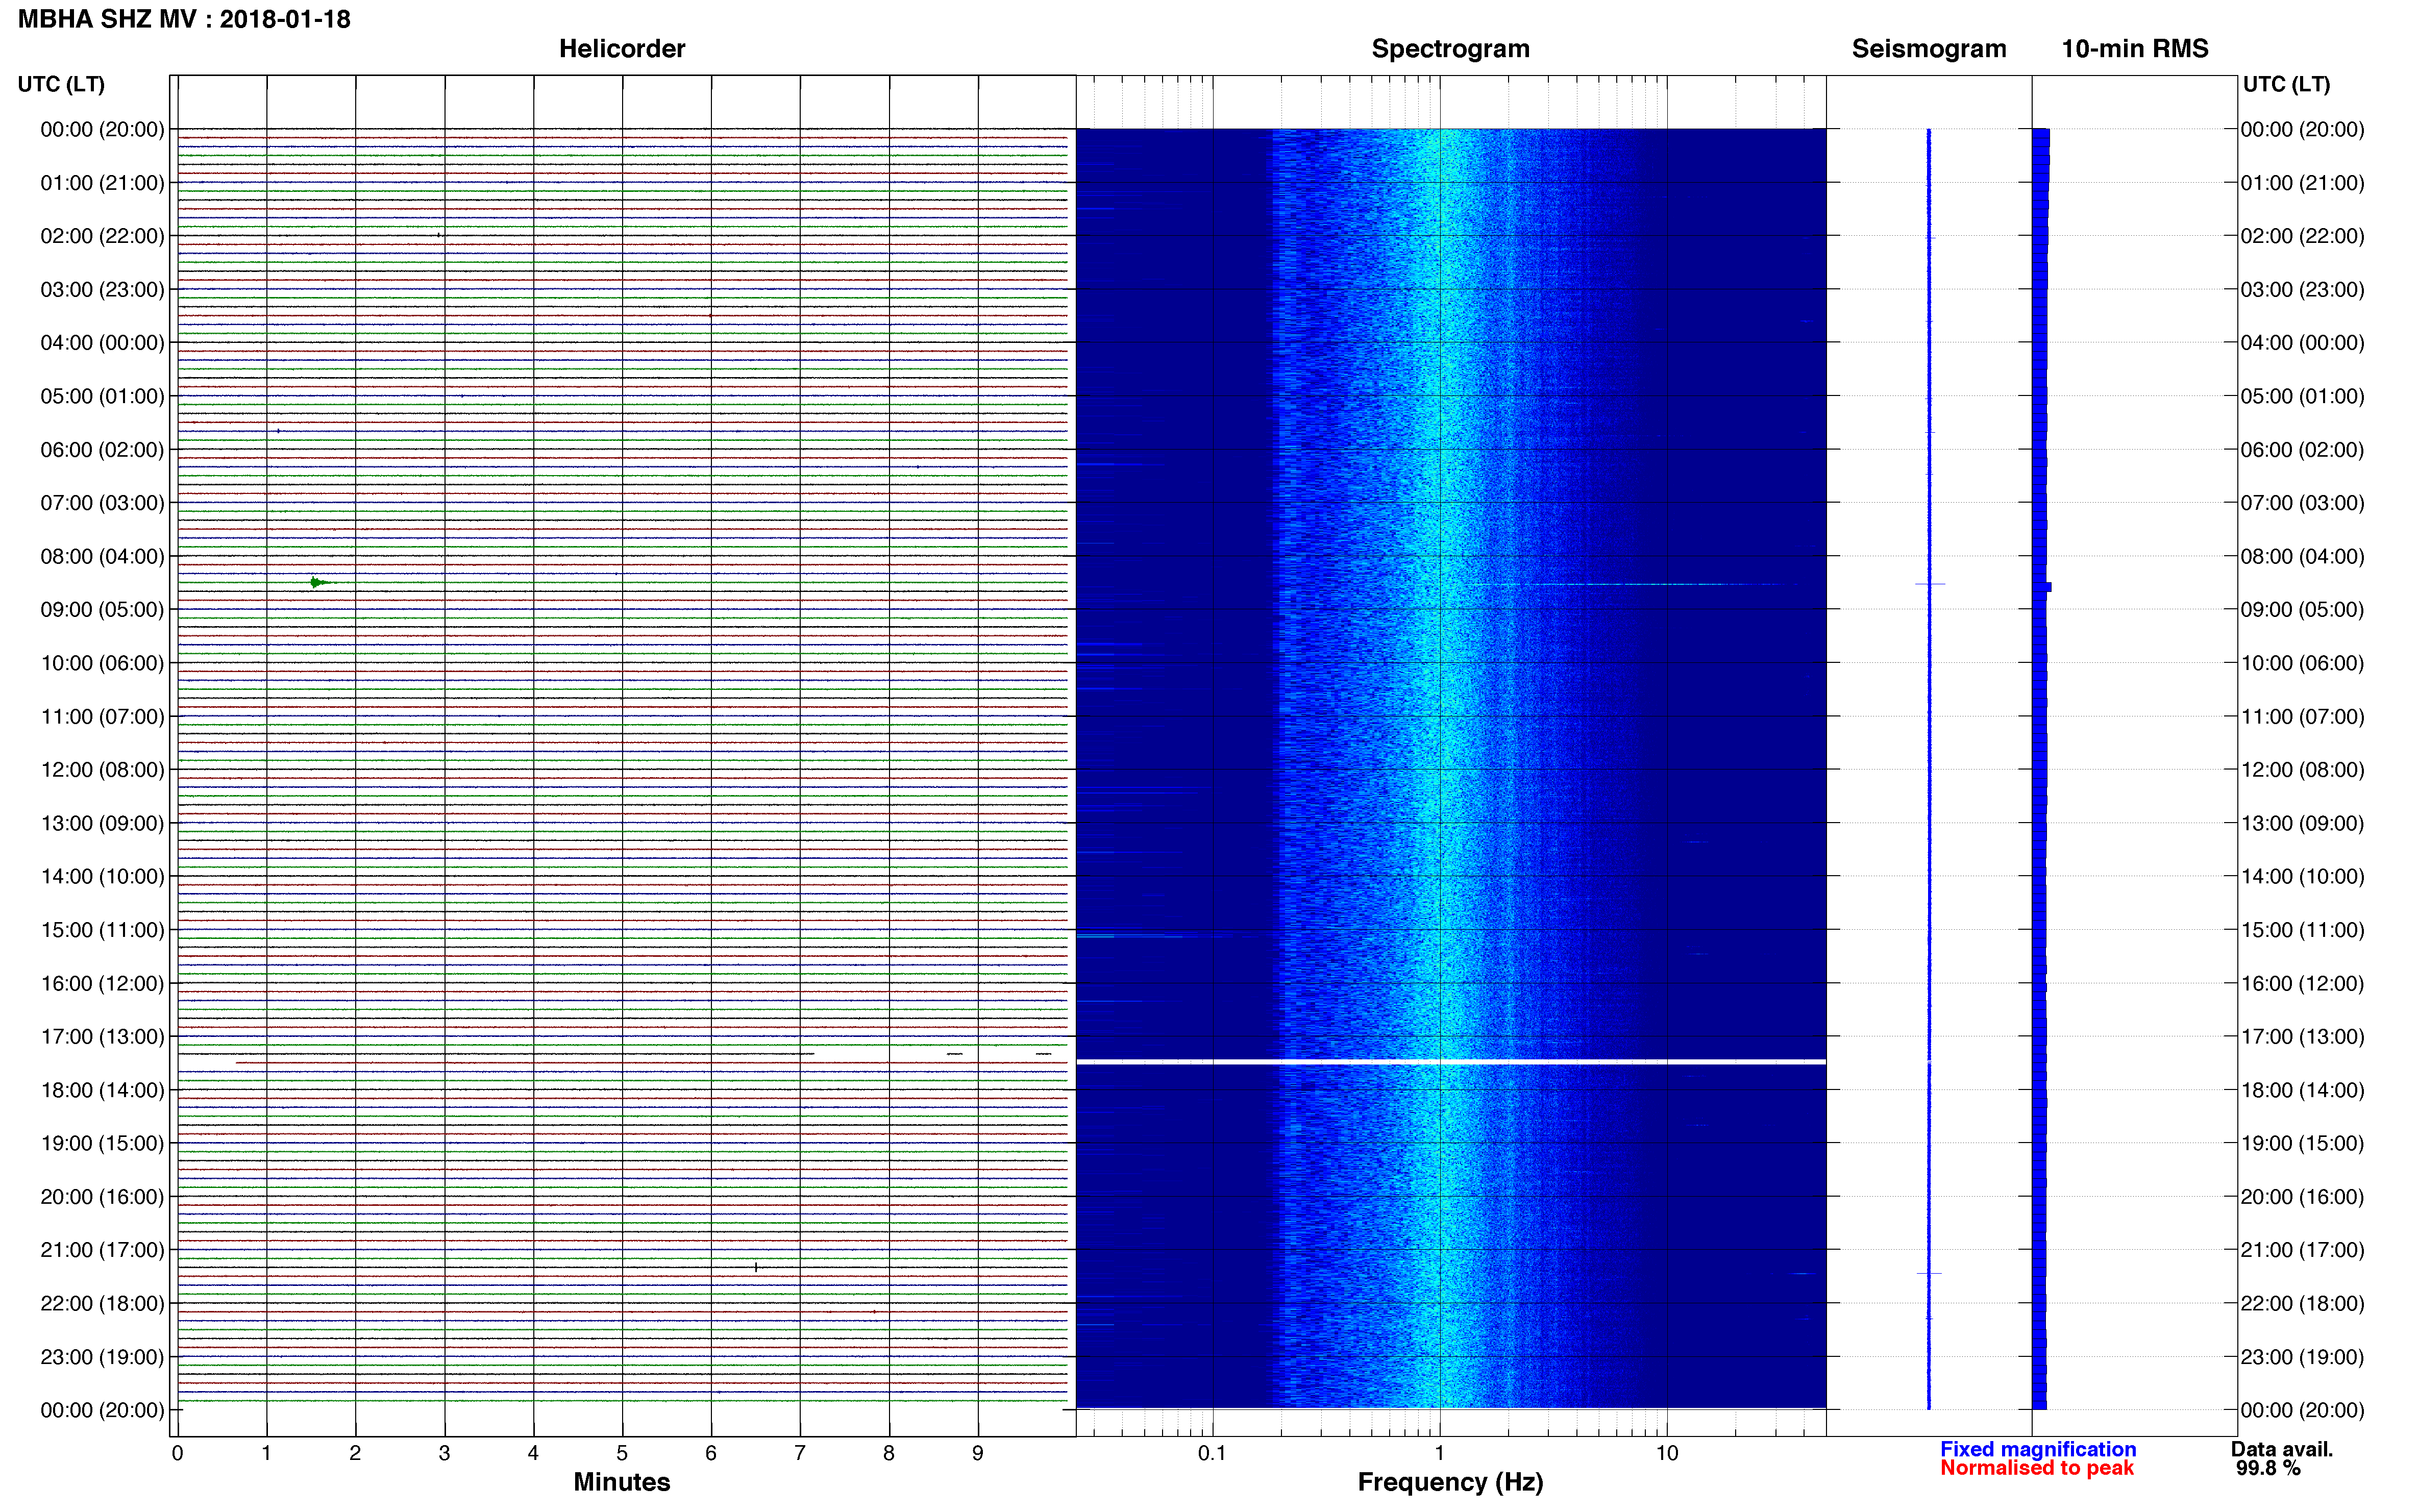The width and height of the screenshot is (2419, 1512).
Task: Click "23:00 (19:00)" on the Helicorder time axis
Action: coord(102,1357)
